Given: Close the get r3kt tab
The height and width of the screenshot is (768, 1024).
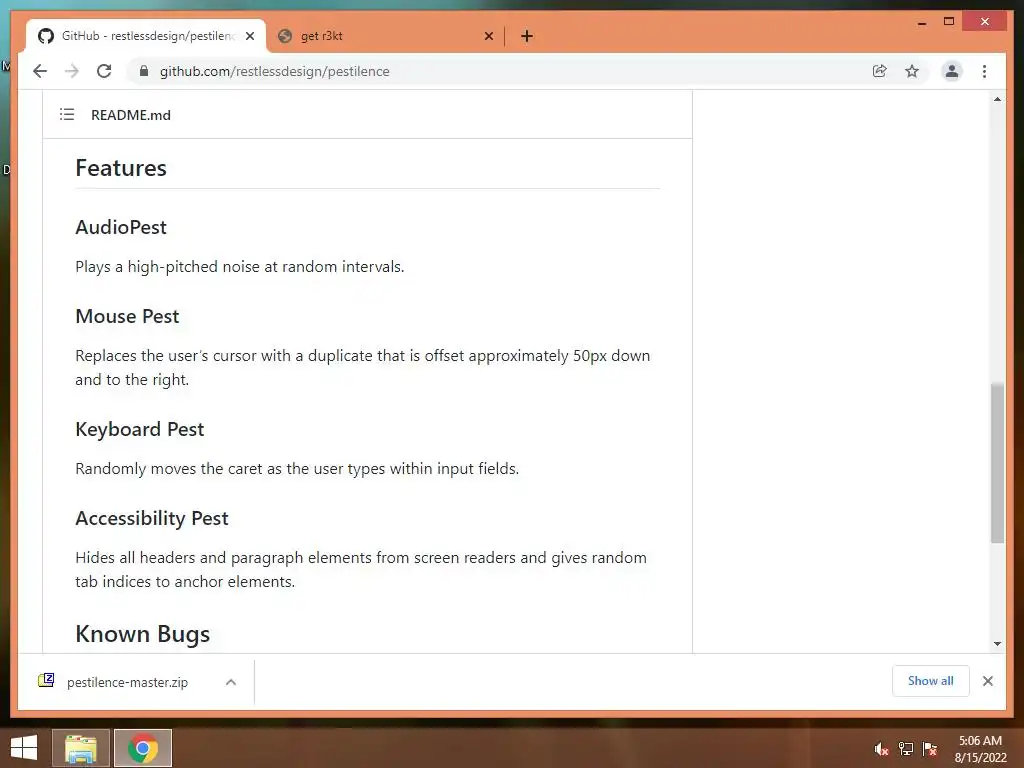Looking at the screenshot, I should (488, 37).
